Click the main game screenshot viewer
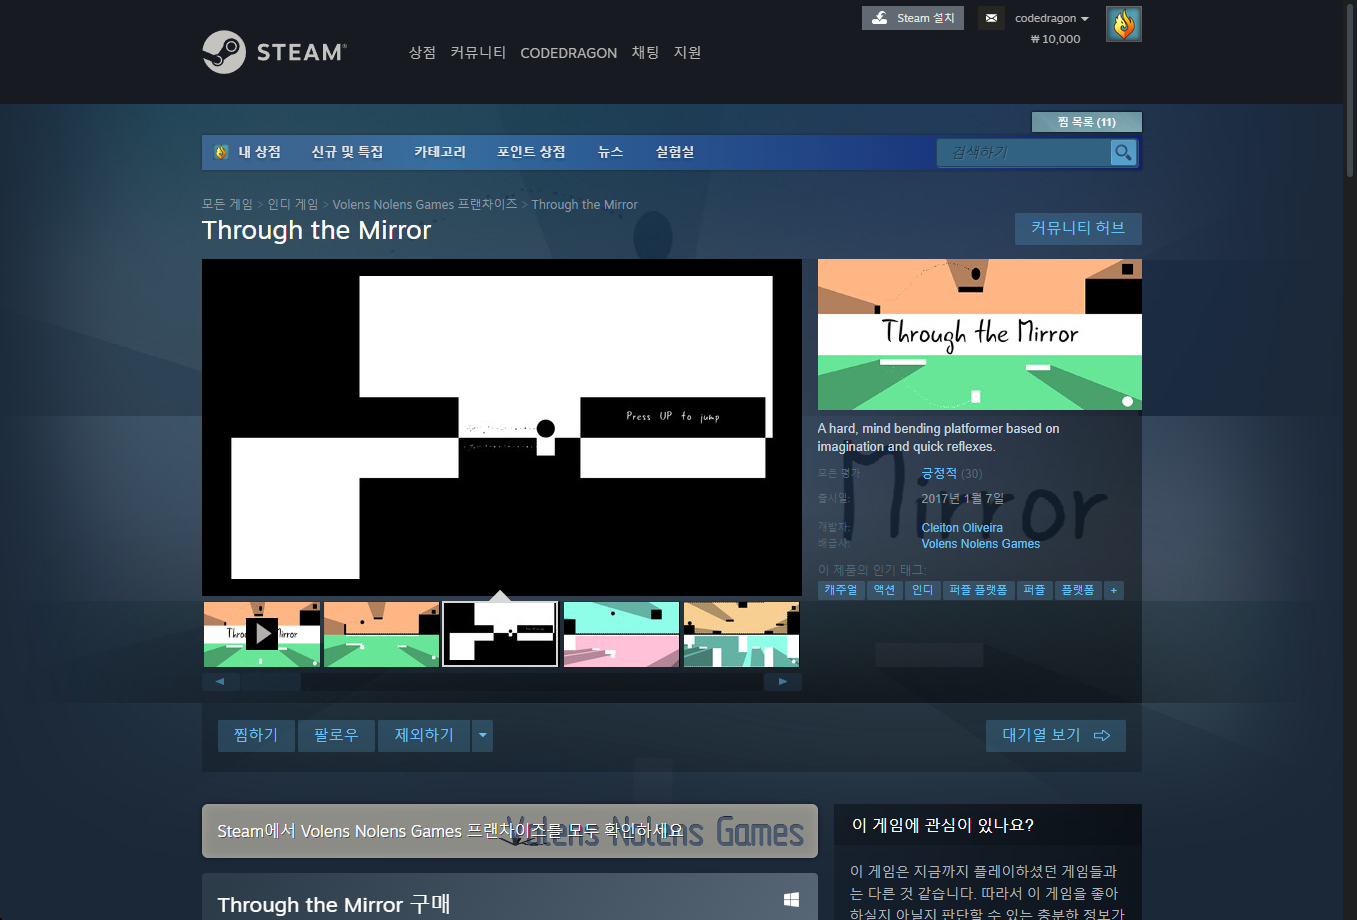 point(502,428)
